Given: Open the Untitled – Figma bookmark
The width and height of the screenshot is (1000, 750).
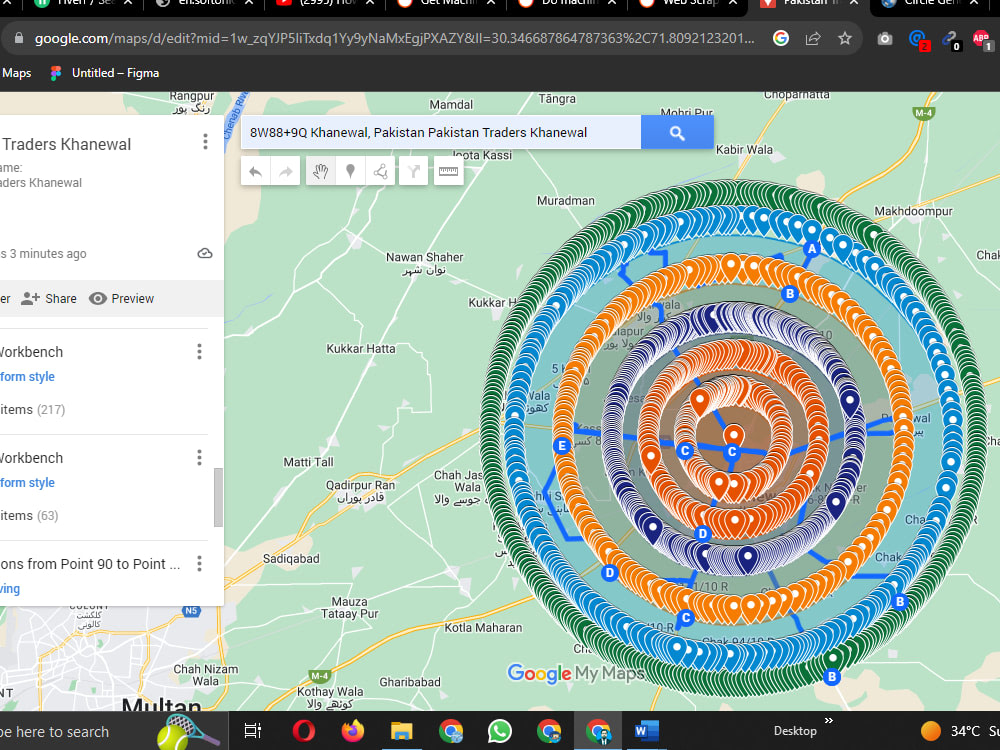Looking at the screenshot, I should point(105,73).
